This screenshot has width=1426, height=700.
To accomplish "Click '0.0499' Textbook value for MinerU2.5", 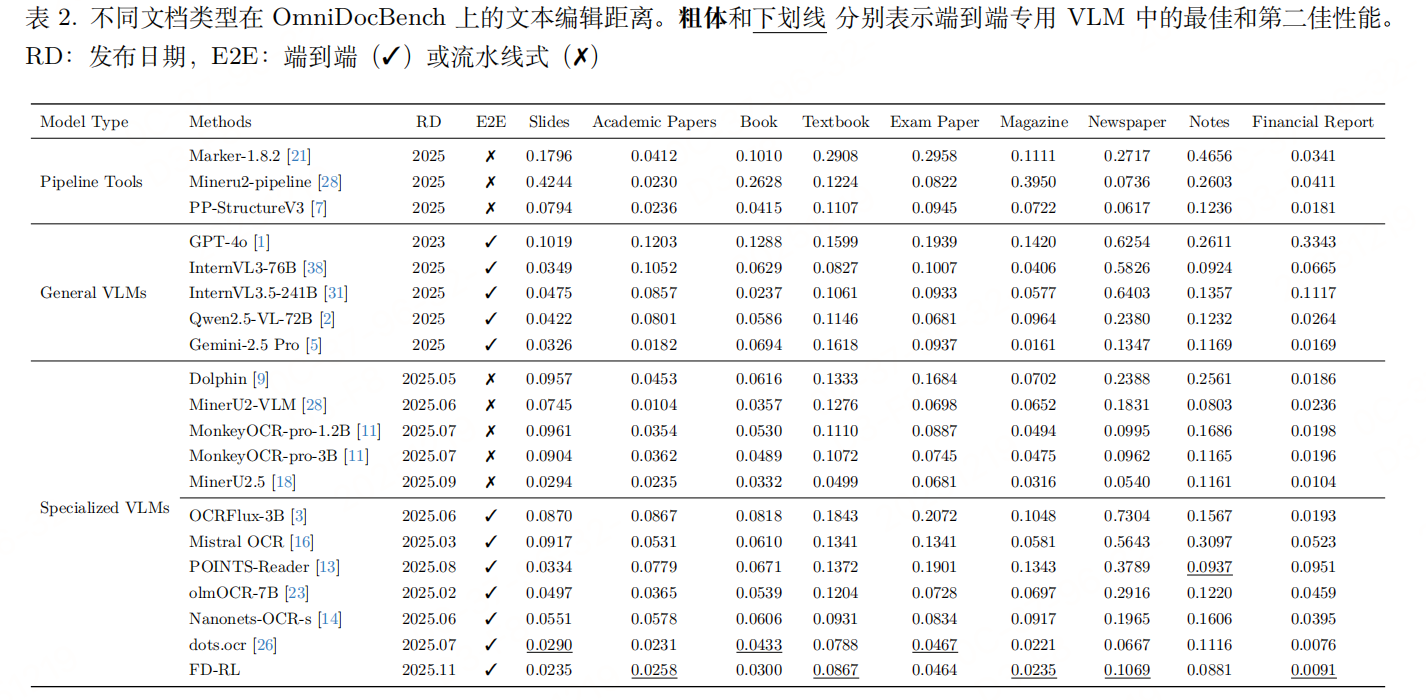I will point(836,482).
